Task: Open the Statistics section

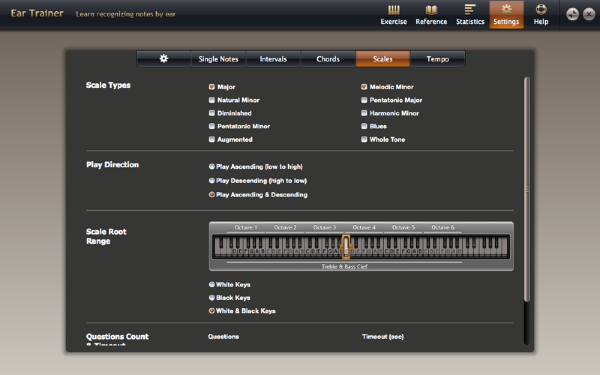Action: (x=470, y=15)
